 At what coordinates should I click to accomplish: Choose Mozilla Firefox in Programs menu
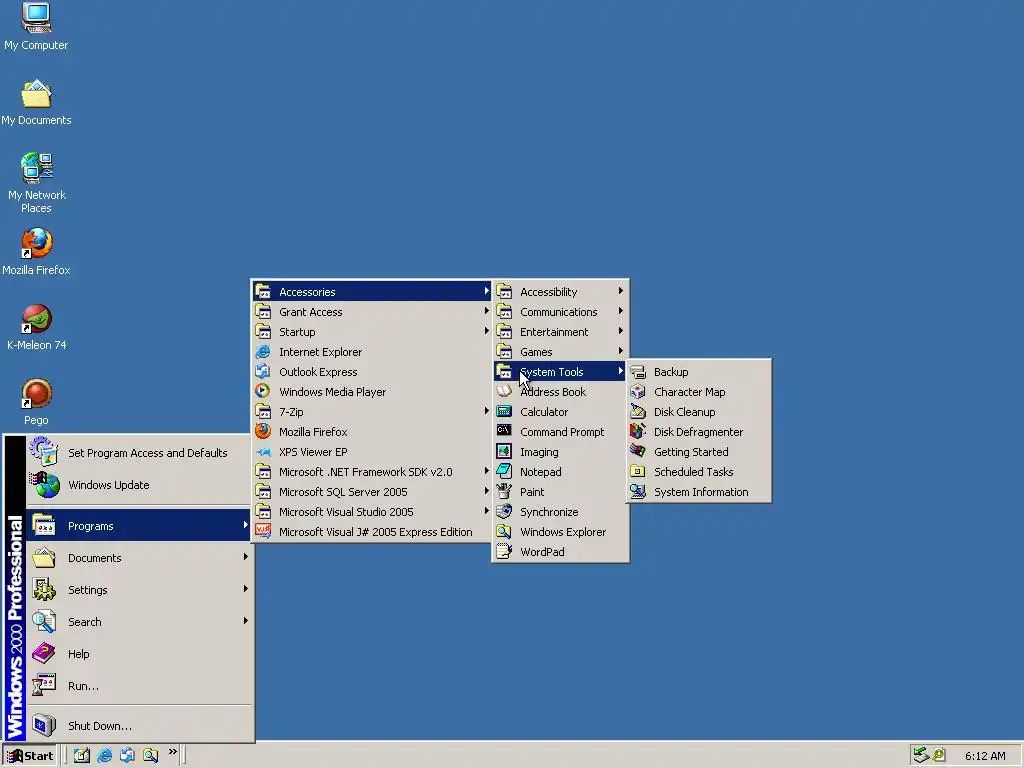[x=372, y=432]
